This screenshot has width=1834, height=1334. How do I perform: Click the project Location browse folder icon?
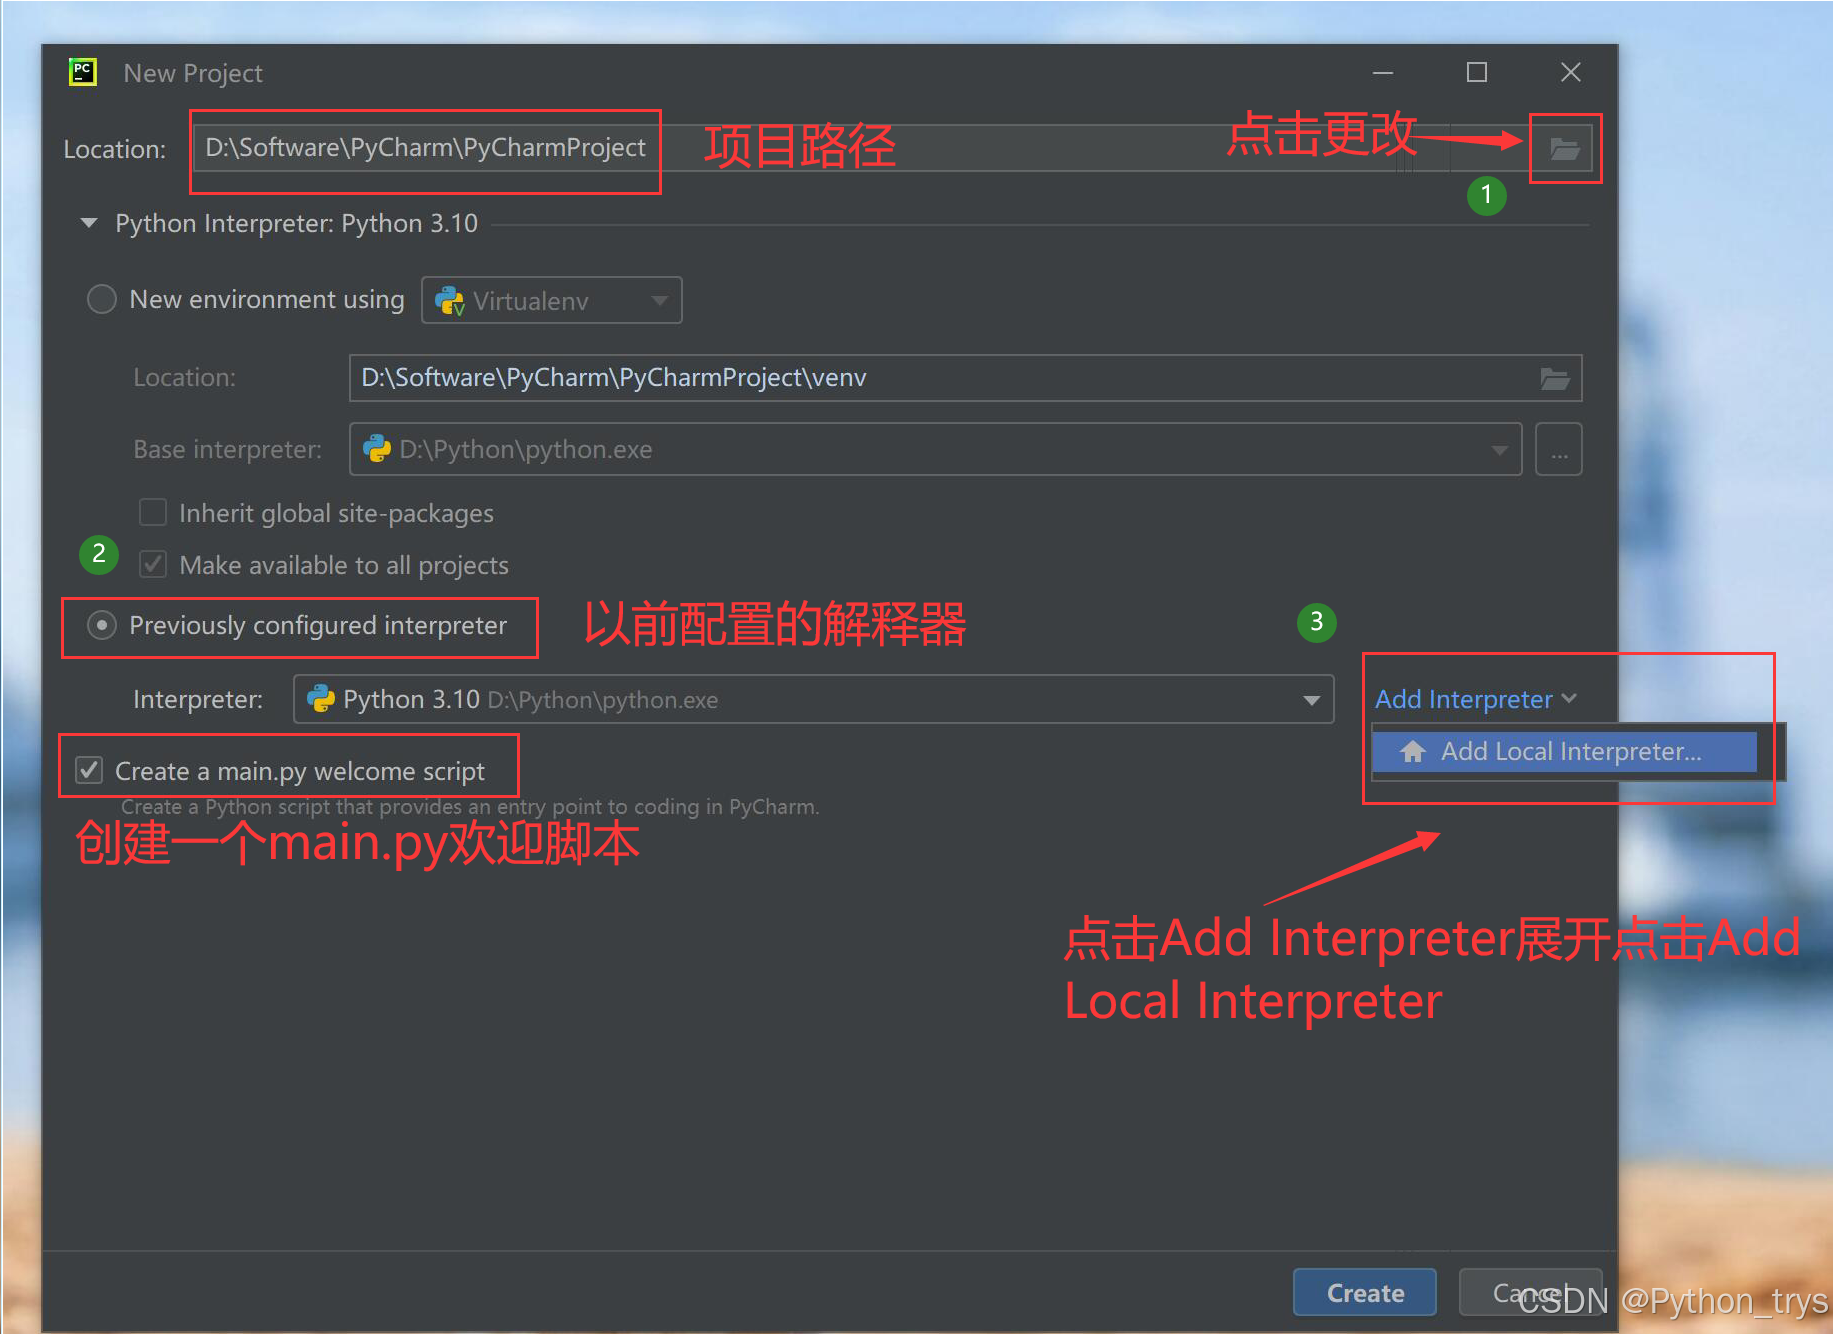[1565, 149]
